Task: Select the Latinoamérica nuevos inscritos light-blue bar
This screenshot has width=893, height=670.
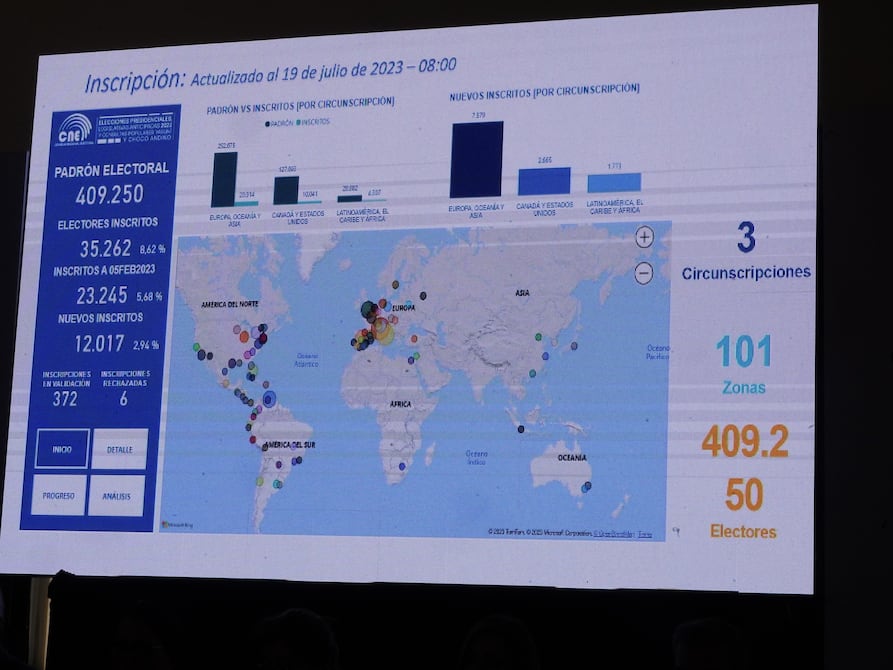Action: (x=614, y=183)
